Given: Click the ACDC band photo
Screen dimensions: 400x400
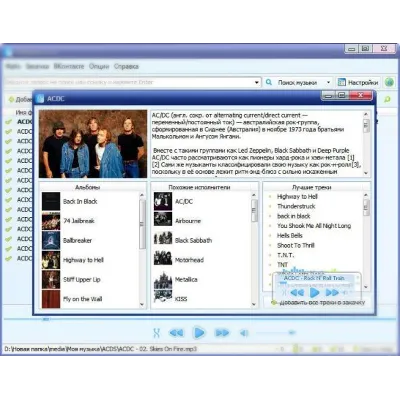Looking at the screenshot, I should click(93, 144).
